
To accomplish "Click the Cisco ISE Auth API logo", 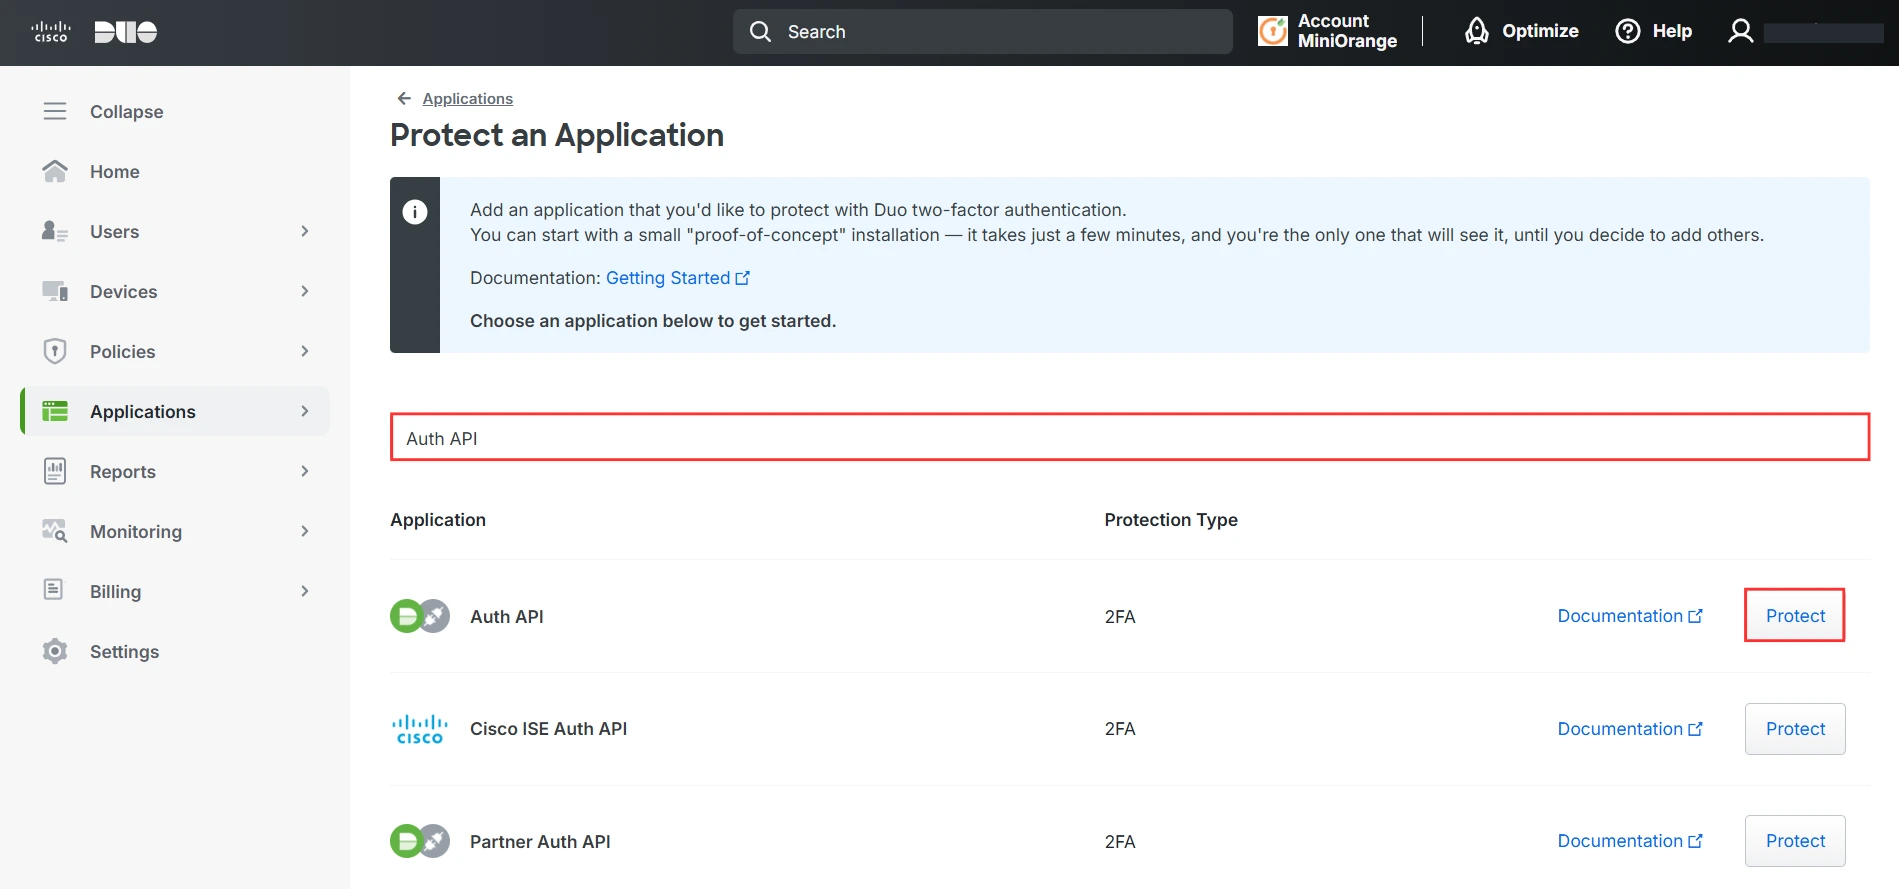I will click(420, 729).
